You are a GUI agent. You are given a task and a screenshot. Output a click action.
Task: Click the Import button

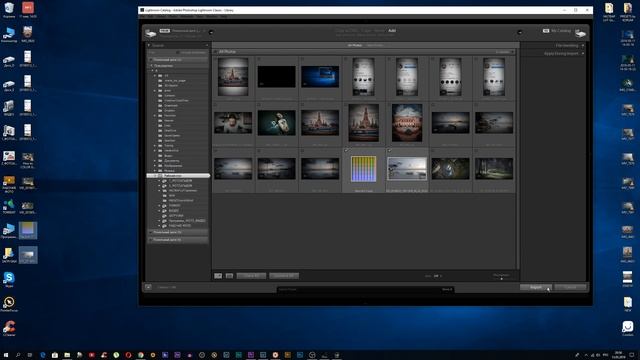coord(536,287)
